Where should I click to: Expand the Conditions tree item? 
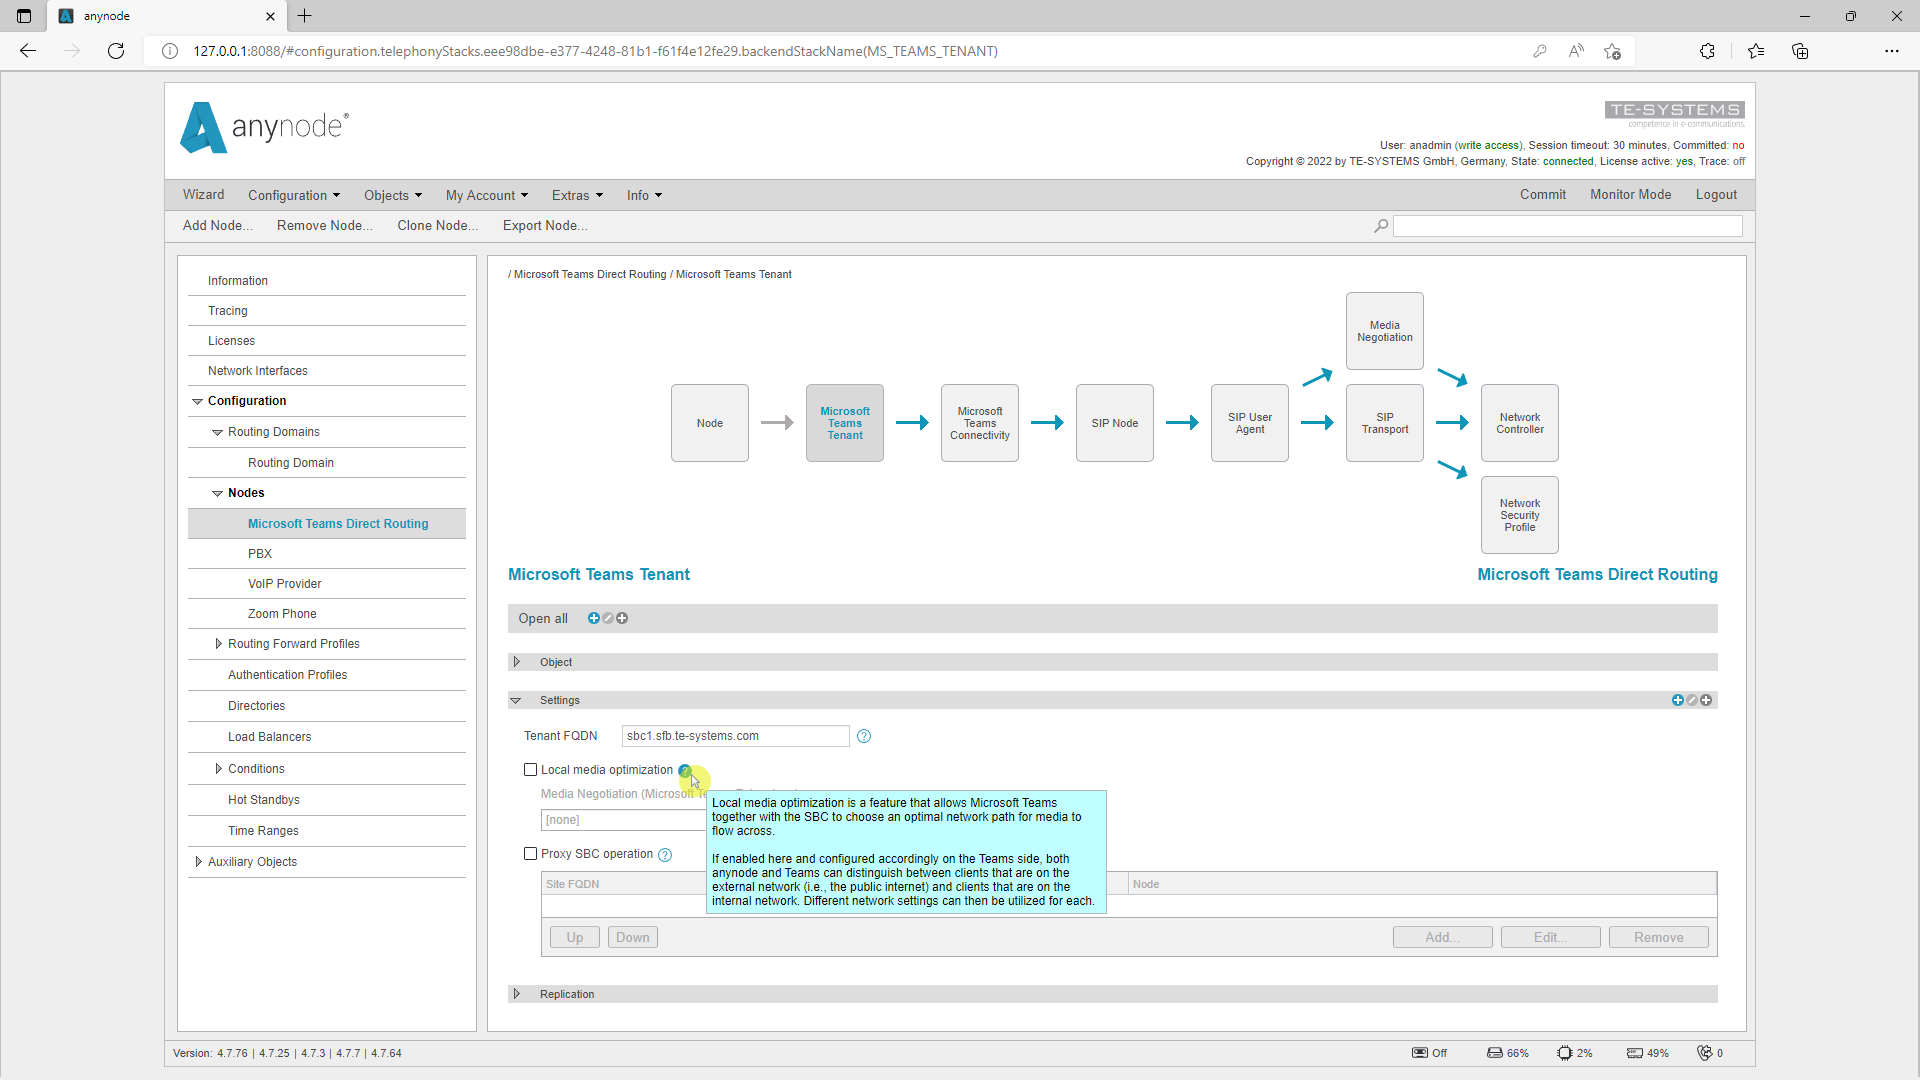tap(218, 769)
